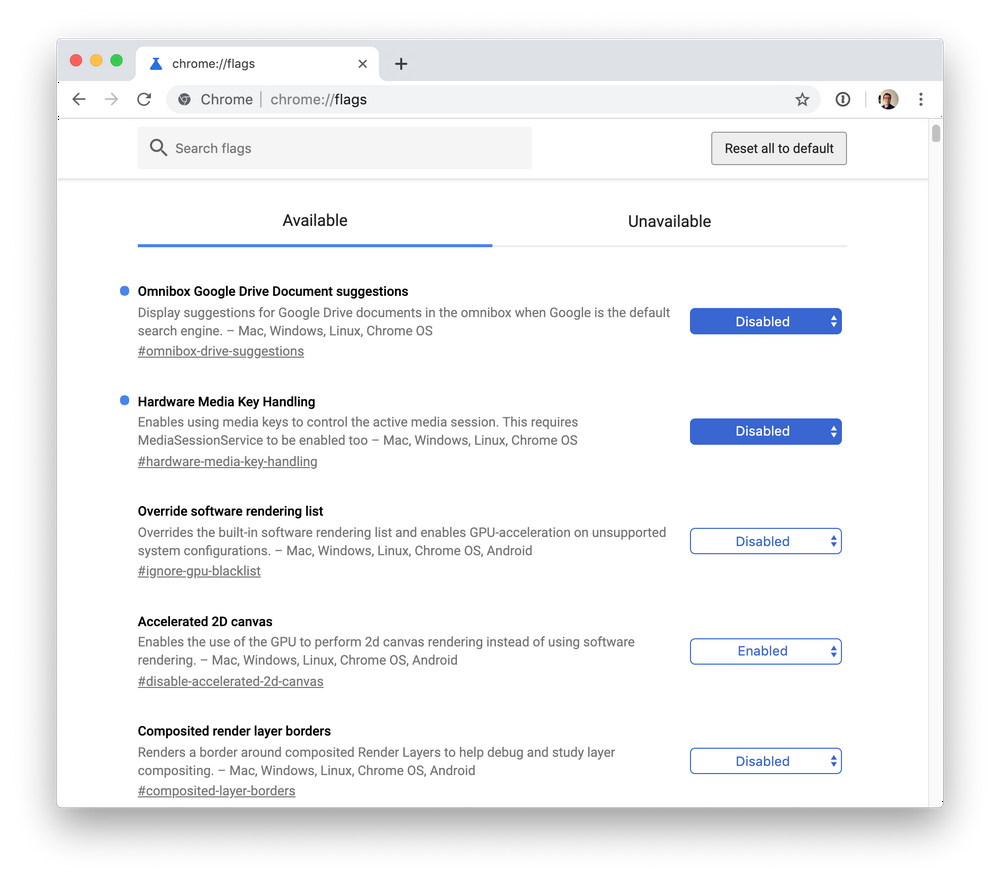Click the forward navigation arrow
1000x883 pixels.
111,99
